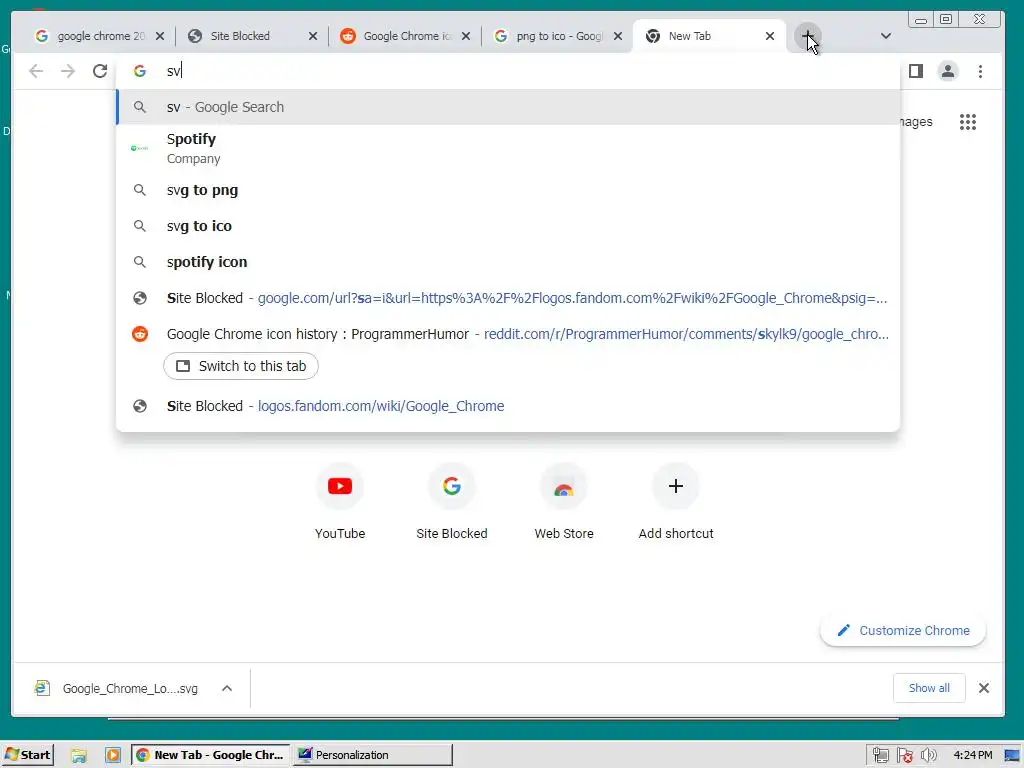
Task: Click the Customize Chrome button
Action: 903,630
